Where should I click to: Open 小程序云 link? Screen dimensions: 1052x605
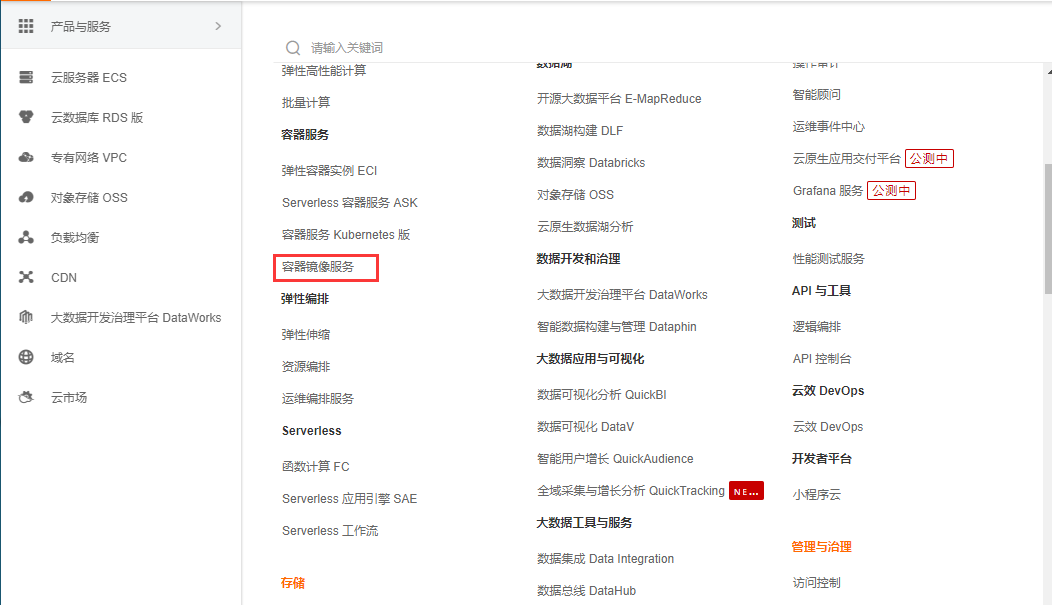[817, 495]
